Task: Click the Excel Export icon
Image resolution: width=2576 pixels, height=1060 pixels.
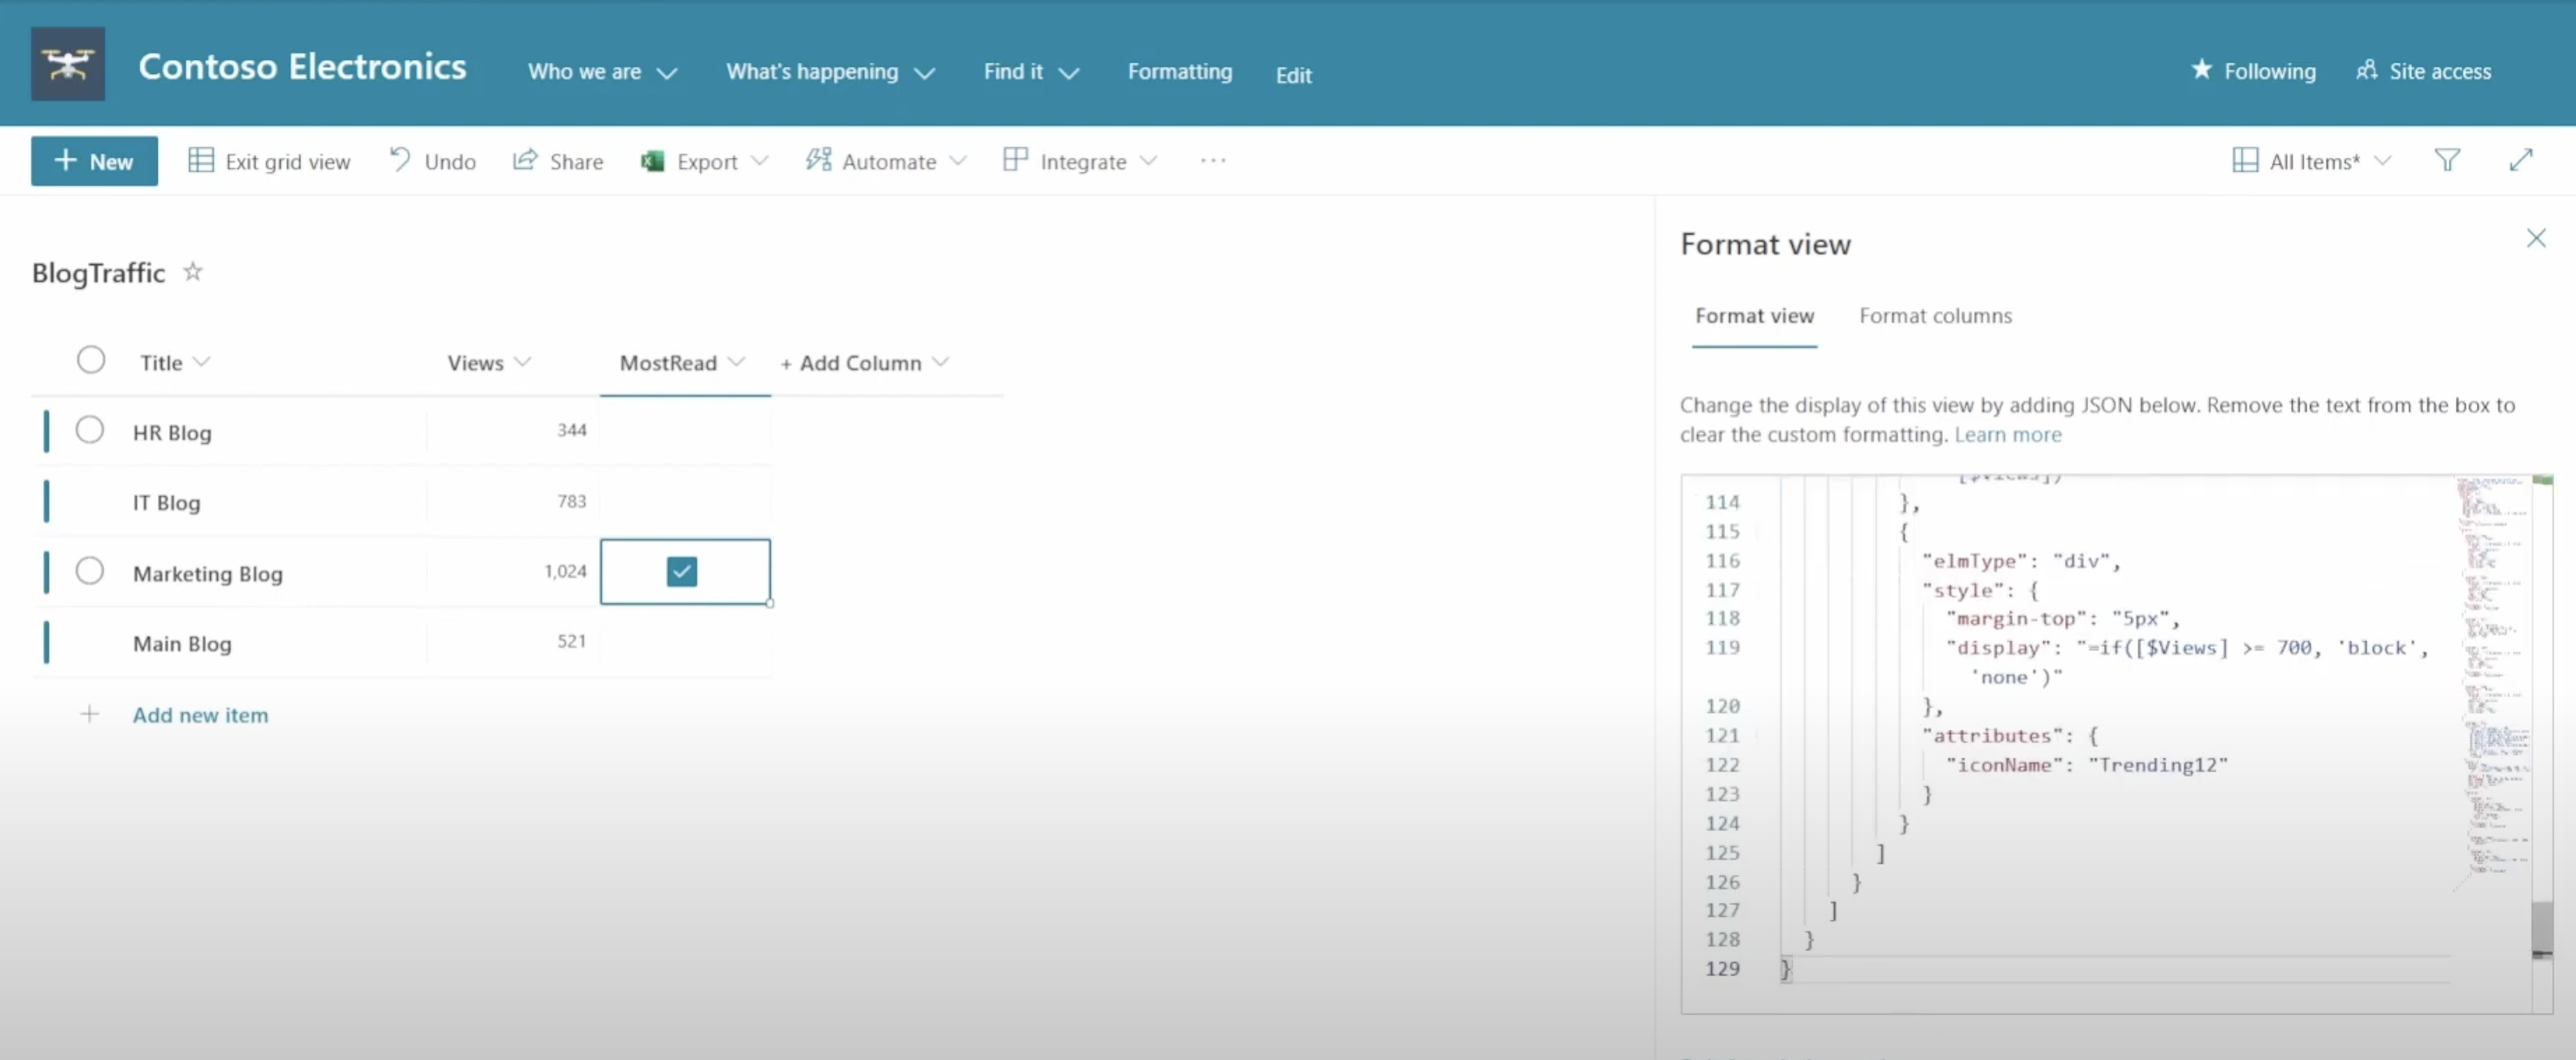Action: [x=653, y=161]
